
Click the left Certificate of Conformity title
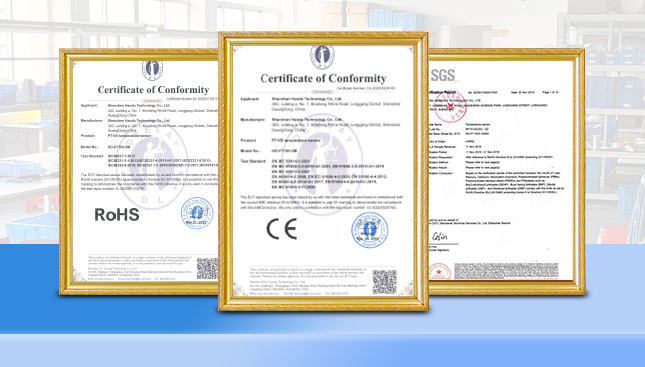(x=153, y=89)
